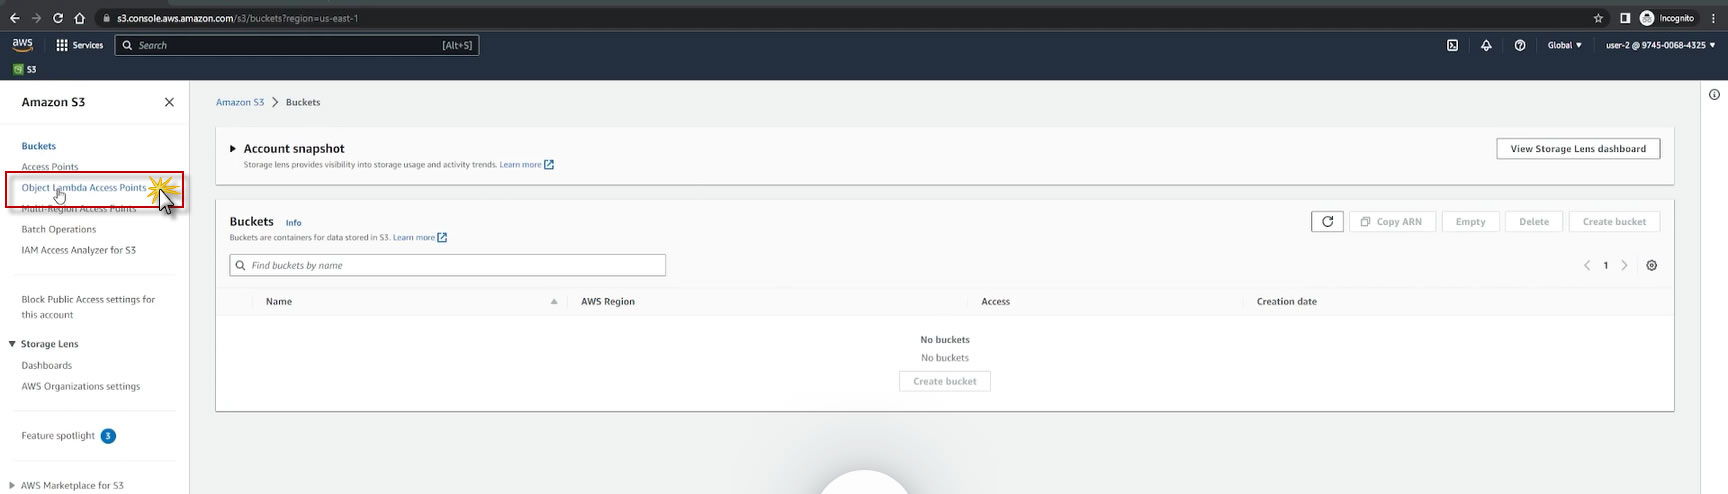
Task: Sort buckets by the Name column arrow
Action: 554,301
